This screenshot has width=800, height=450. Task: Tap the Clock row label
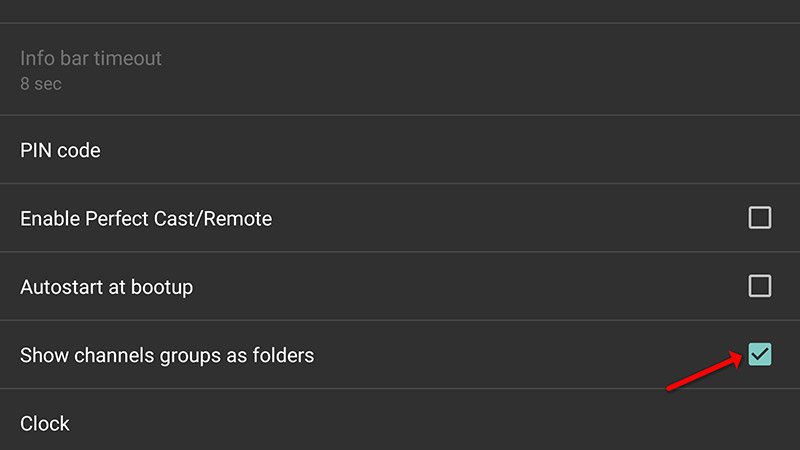[45, 423]
